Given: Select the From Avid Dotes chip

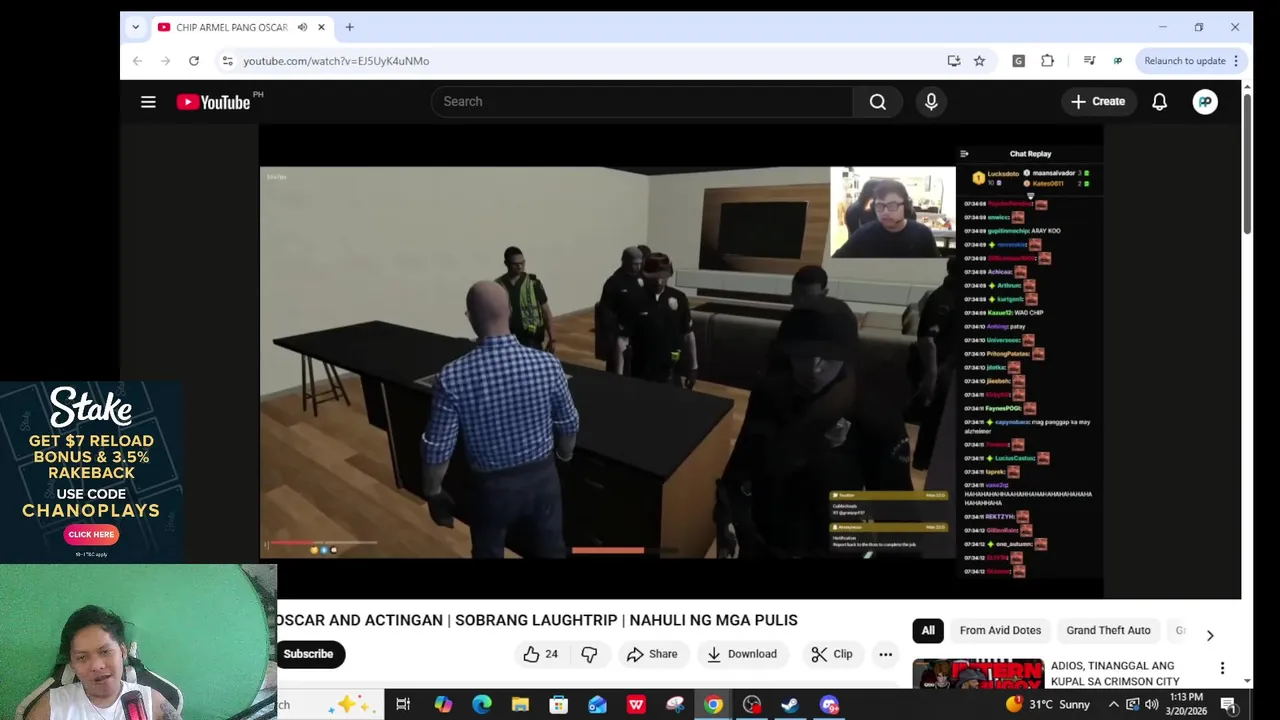Looking at the screenshot, I should click(1000, 630).
